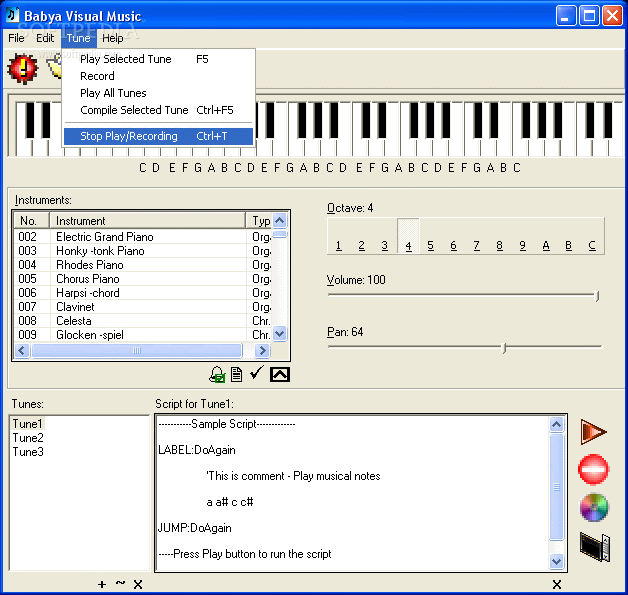
Task: Select Tune2 in Tunes list
Action: coord(28,438)
